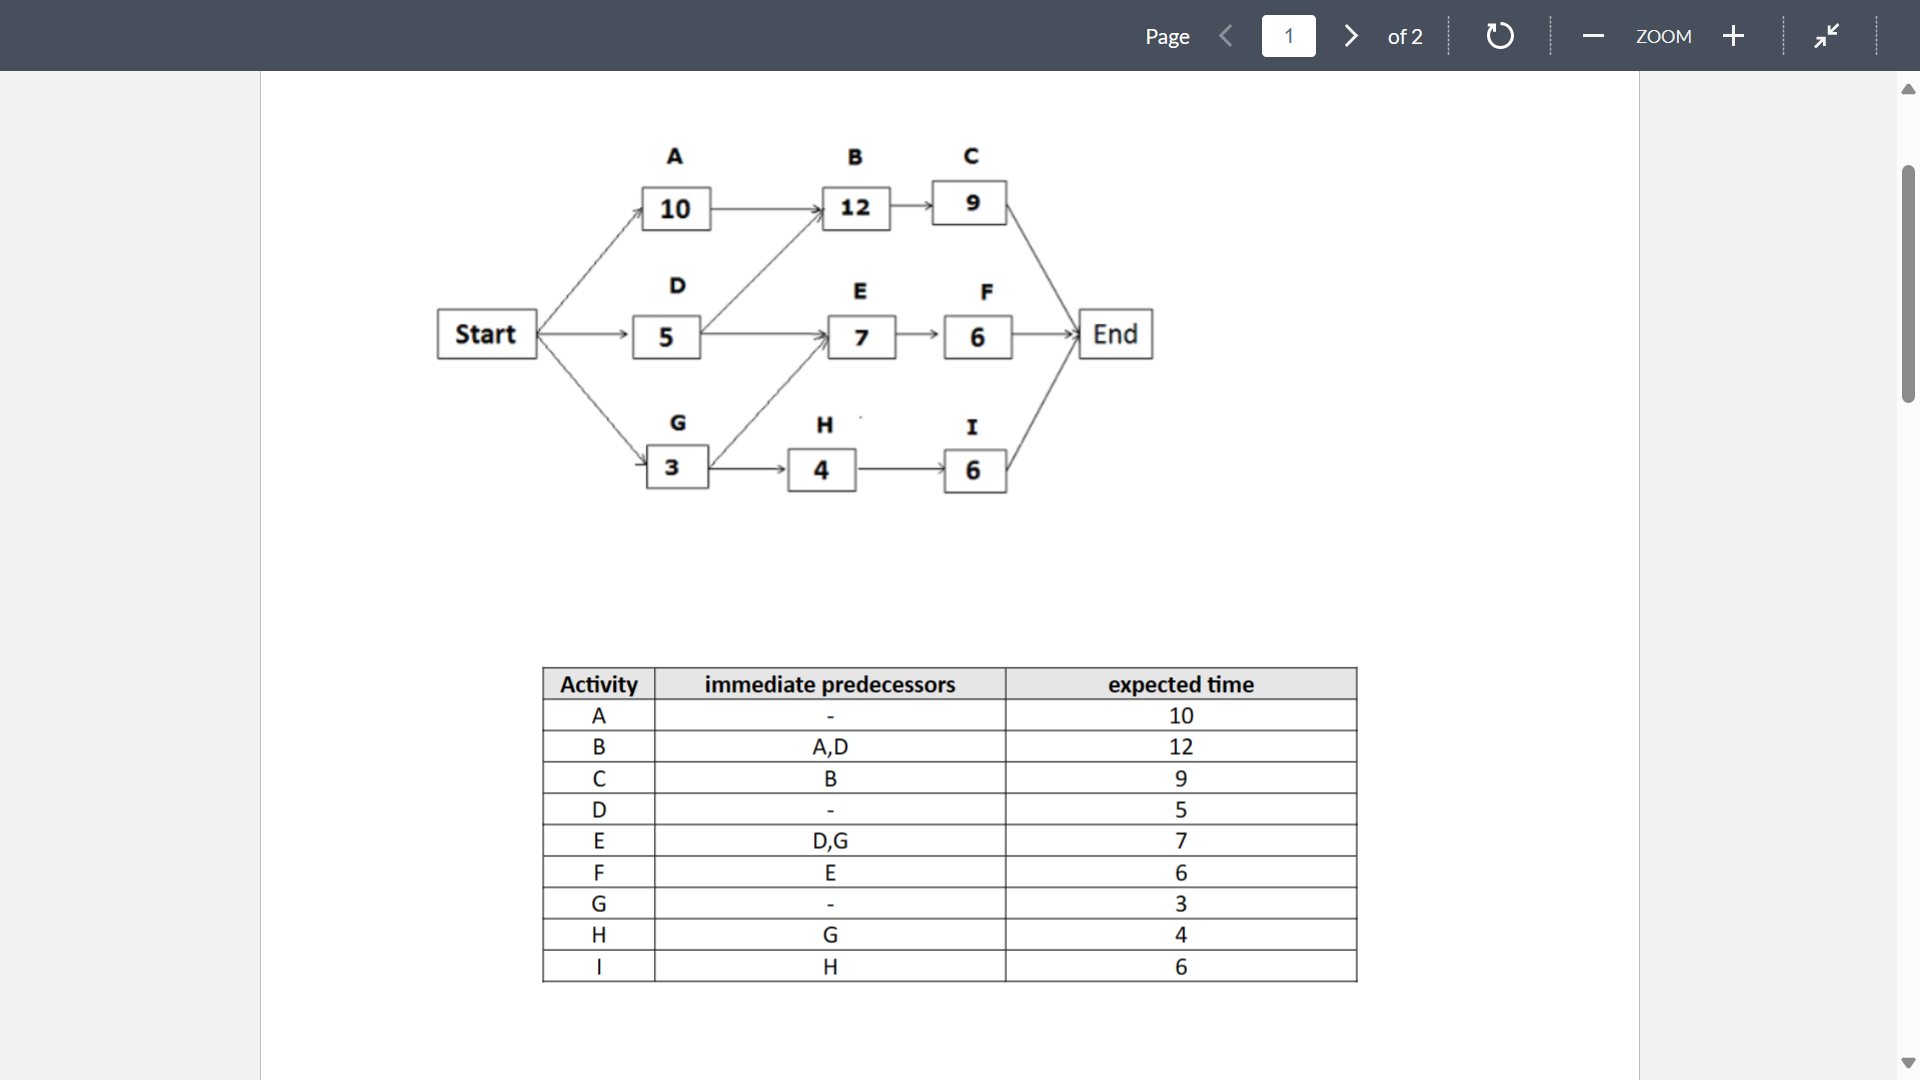
Task: Click the immediate predecessors header cell
Action: pos(830,684)
